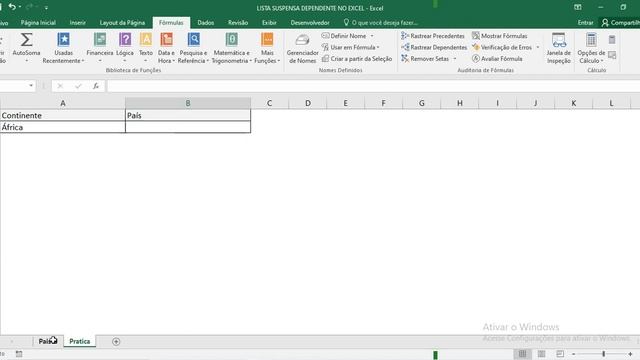Click Calcular Planilha icon
The image size is (640, 360).
[x=612, y=55]
